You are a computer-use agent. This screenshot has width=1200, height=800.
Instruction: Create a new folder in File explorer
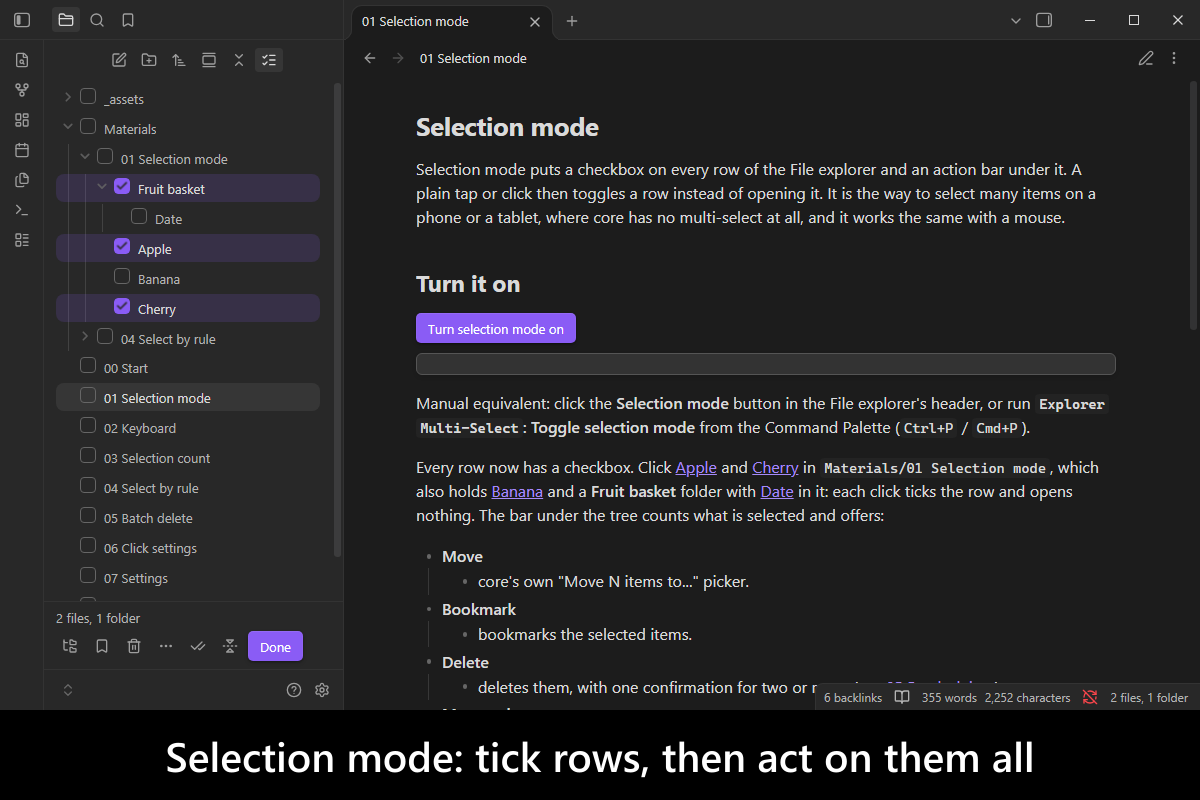pyautogui.click(x=149, y=60)
